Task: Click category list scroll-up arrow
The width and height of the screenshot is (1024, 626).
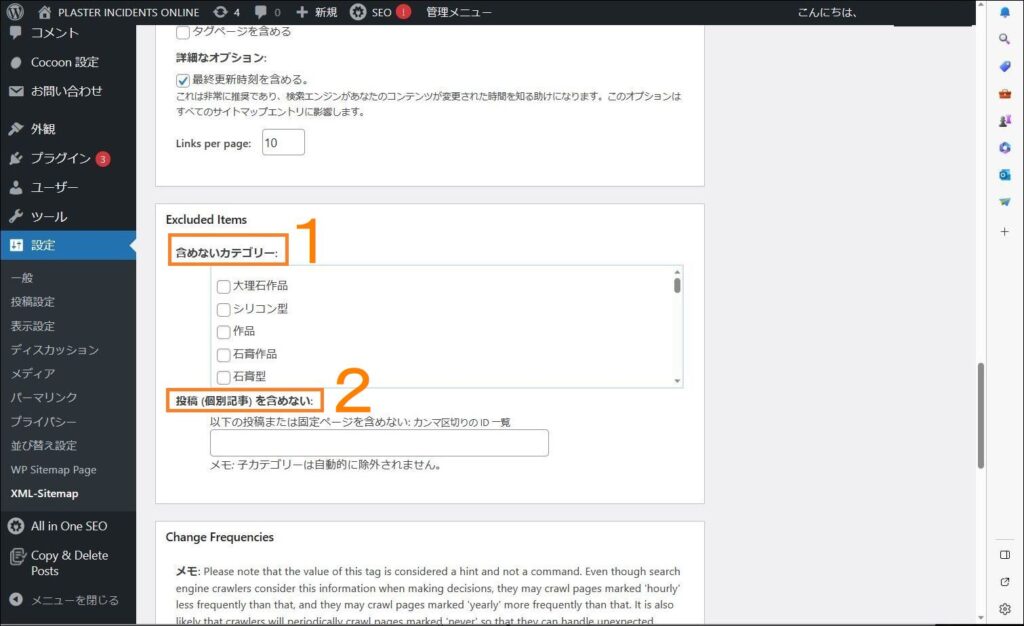Action: click(677, 272)
